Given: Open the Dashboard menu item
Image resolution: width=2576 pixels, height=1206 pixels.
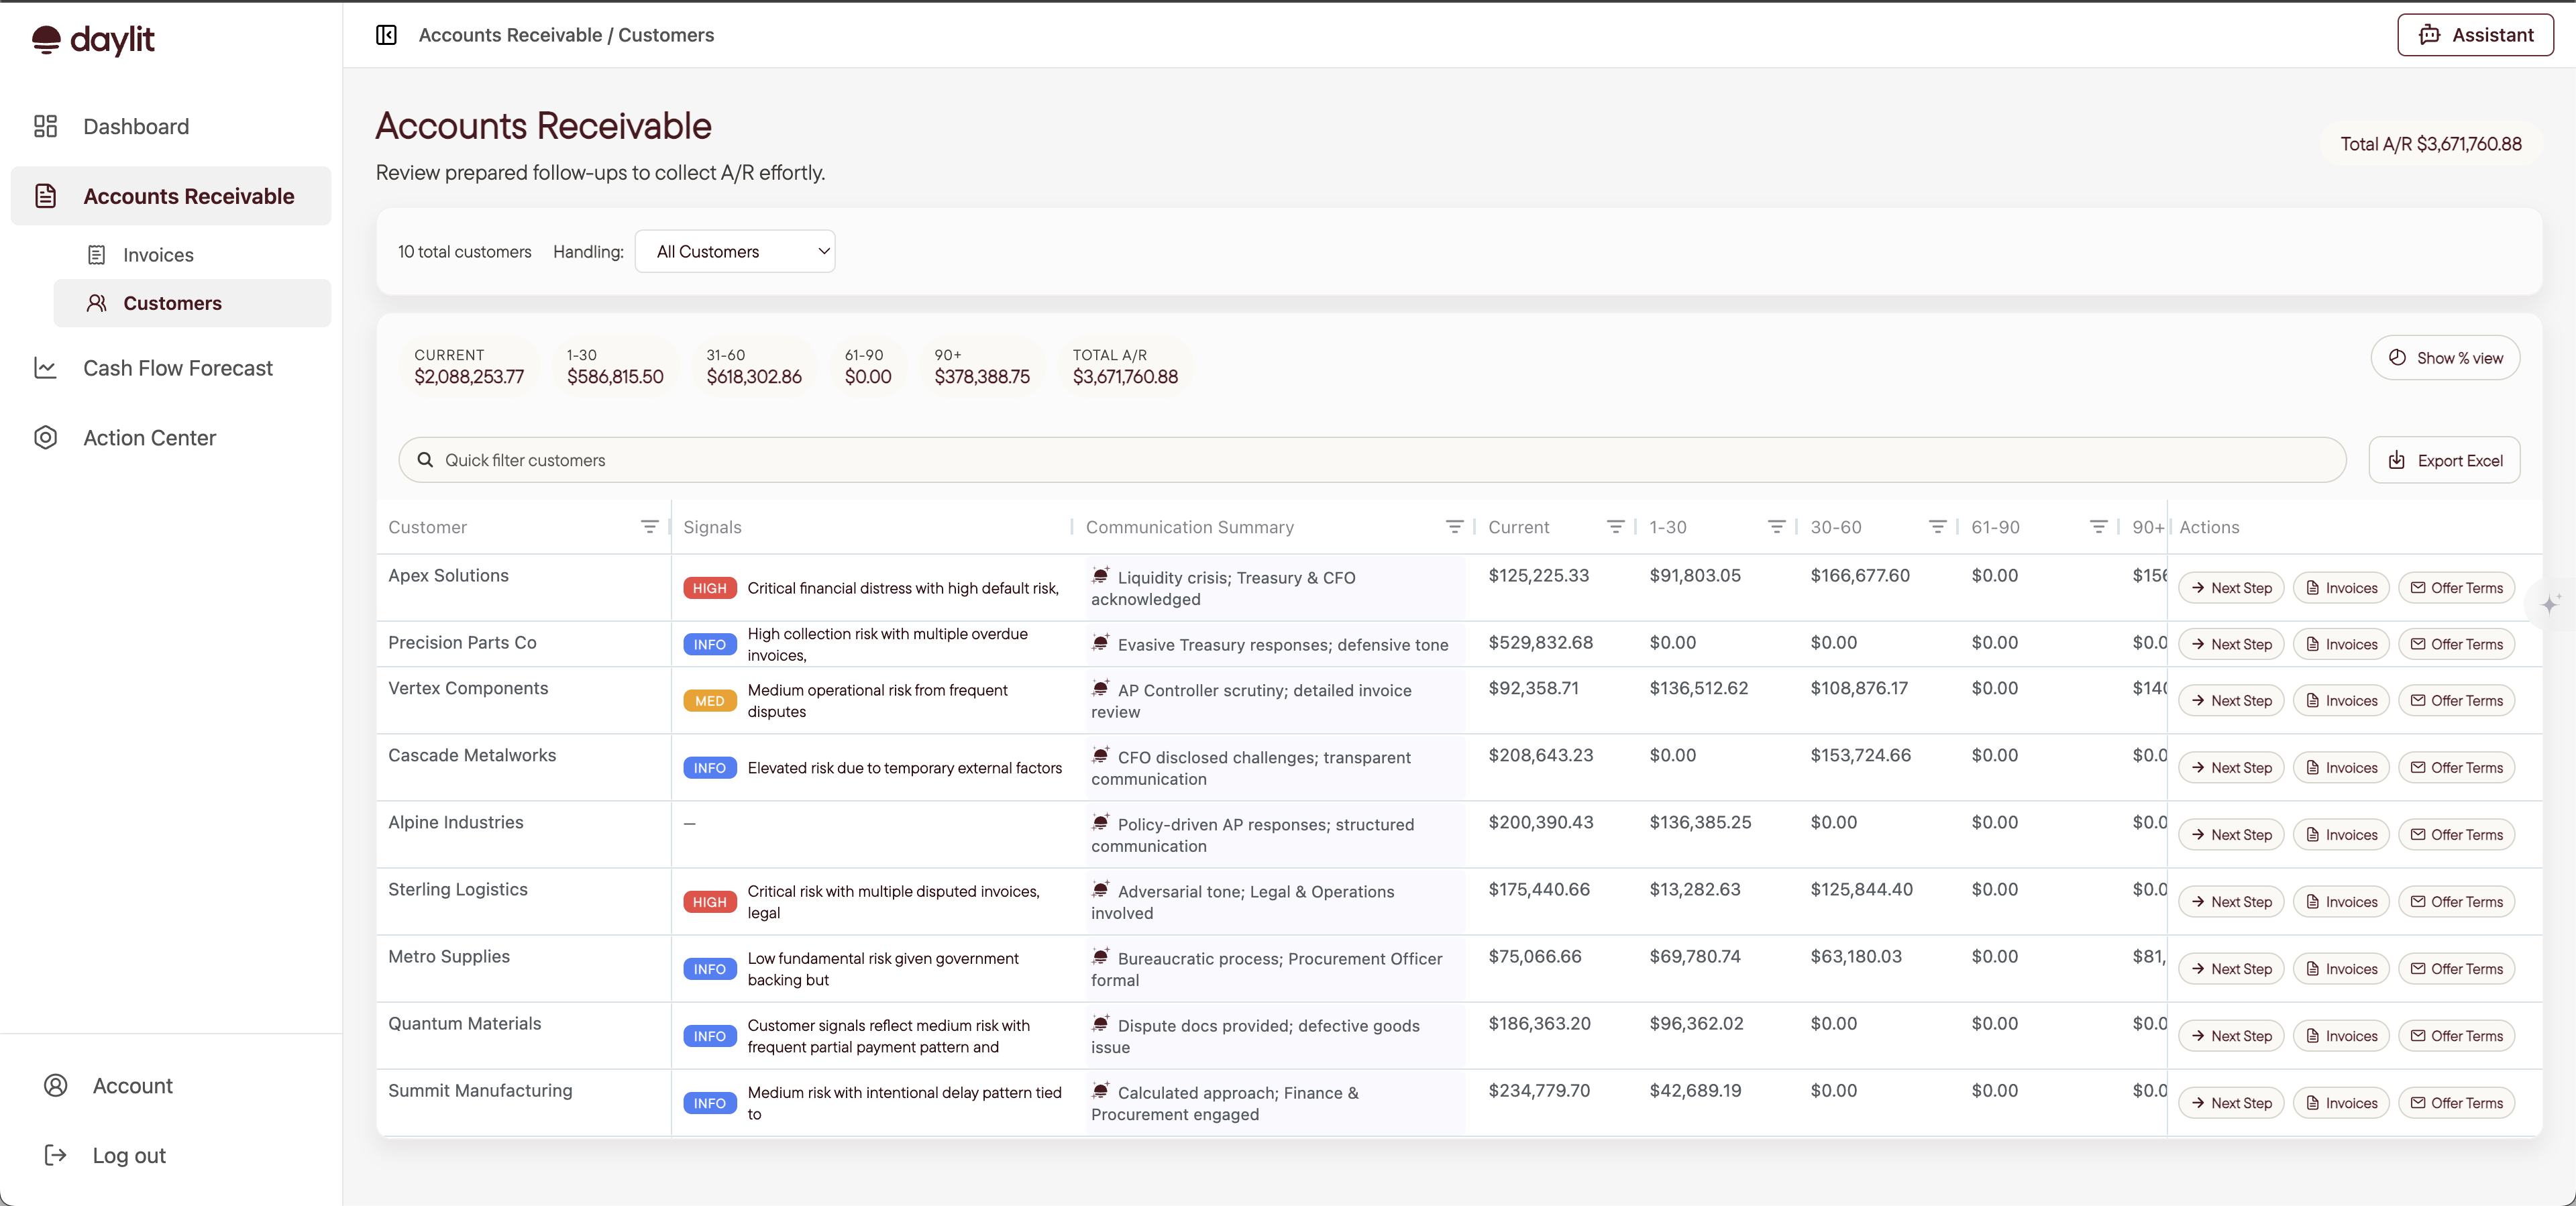Looking at the screenshot, I should [x=136, y=127].
